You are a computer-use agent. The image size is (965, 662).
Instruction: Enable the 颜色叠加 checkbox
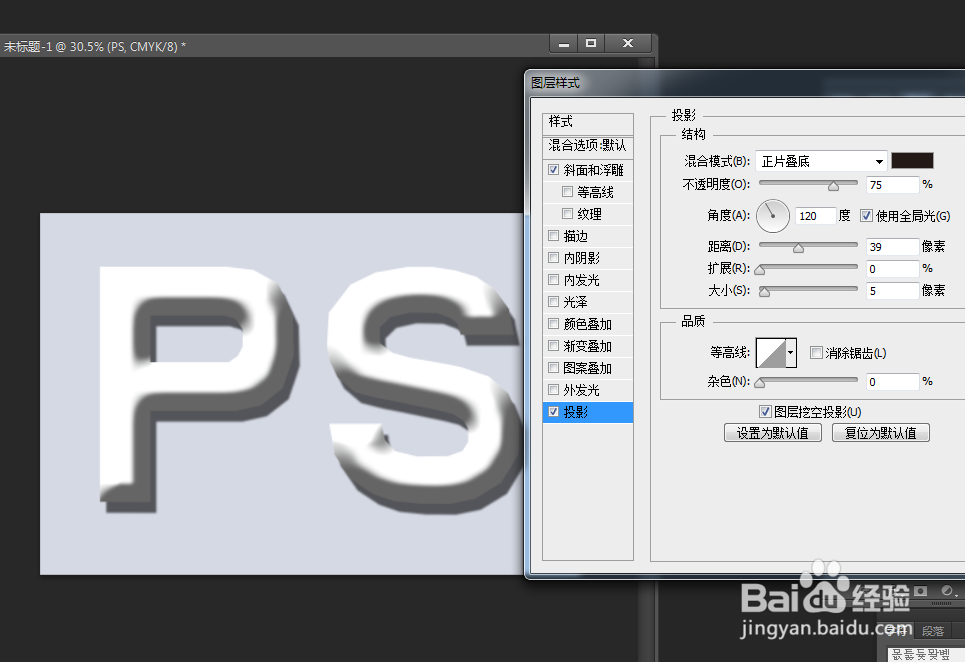553,324
